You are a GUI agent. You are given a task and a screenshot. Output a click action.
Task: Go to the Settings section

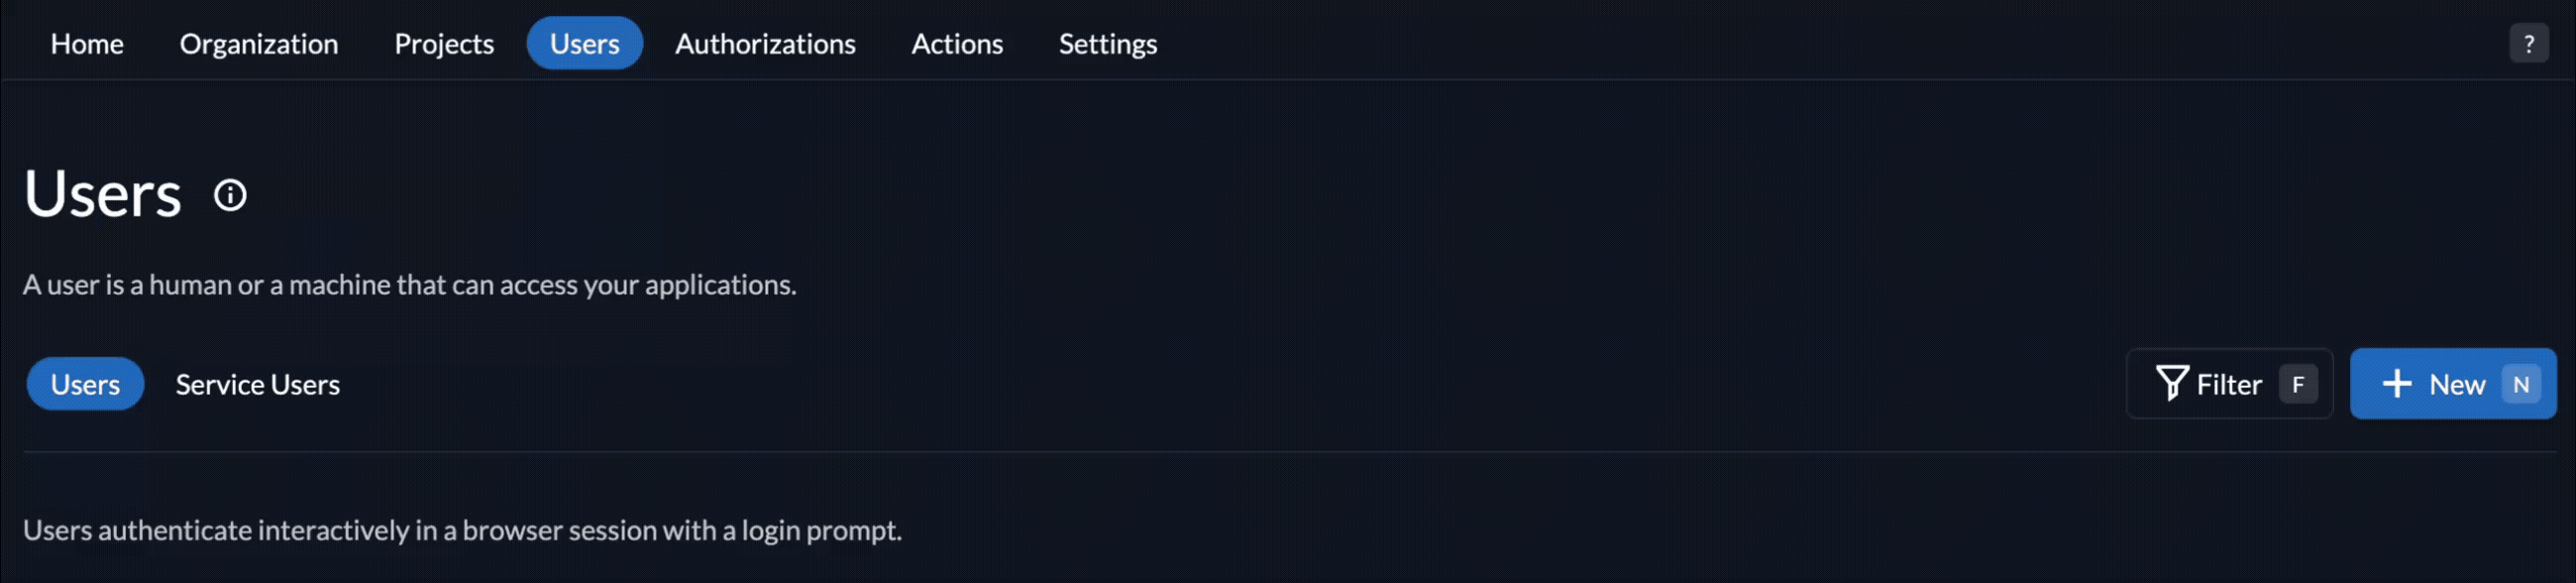tap(1107, 43)
